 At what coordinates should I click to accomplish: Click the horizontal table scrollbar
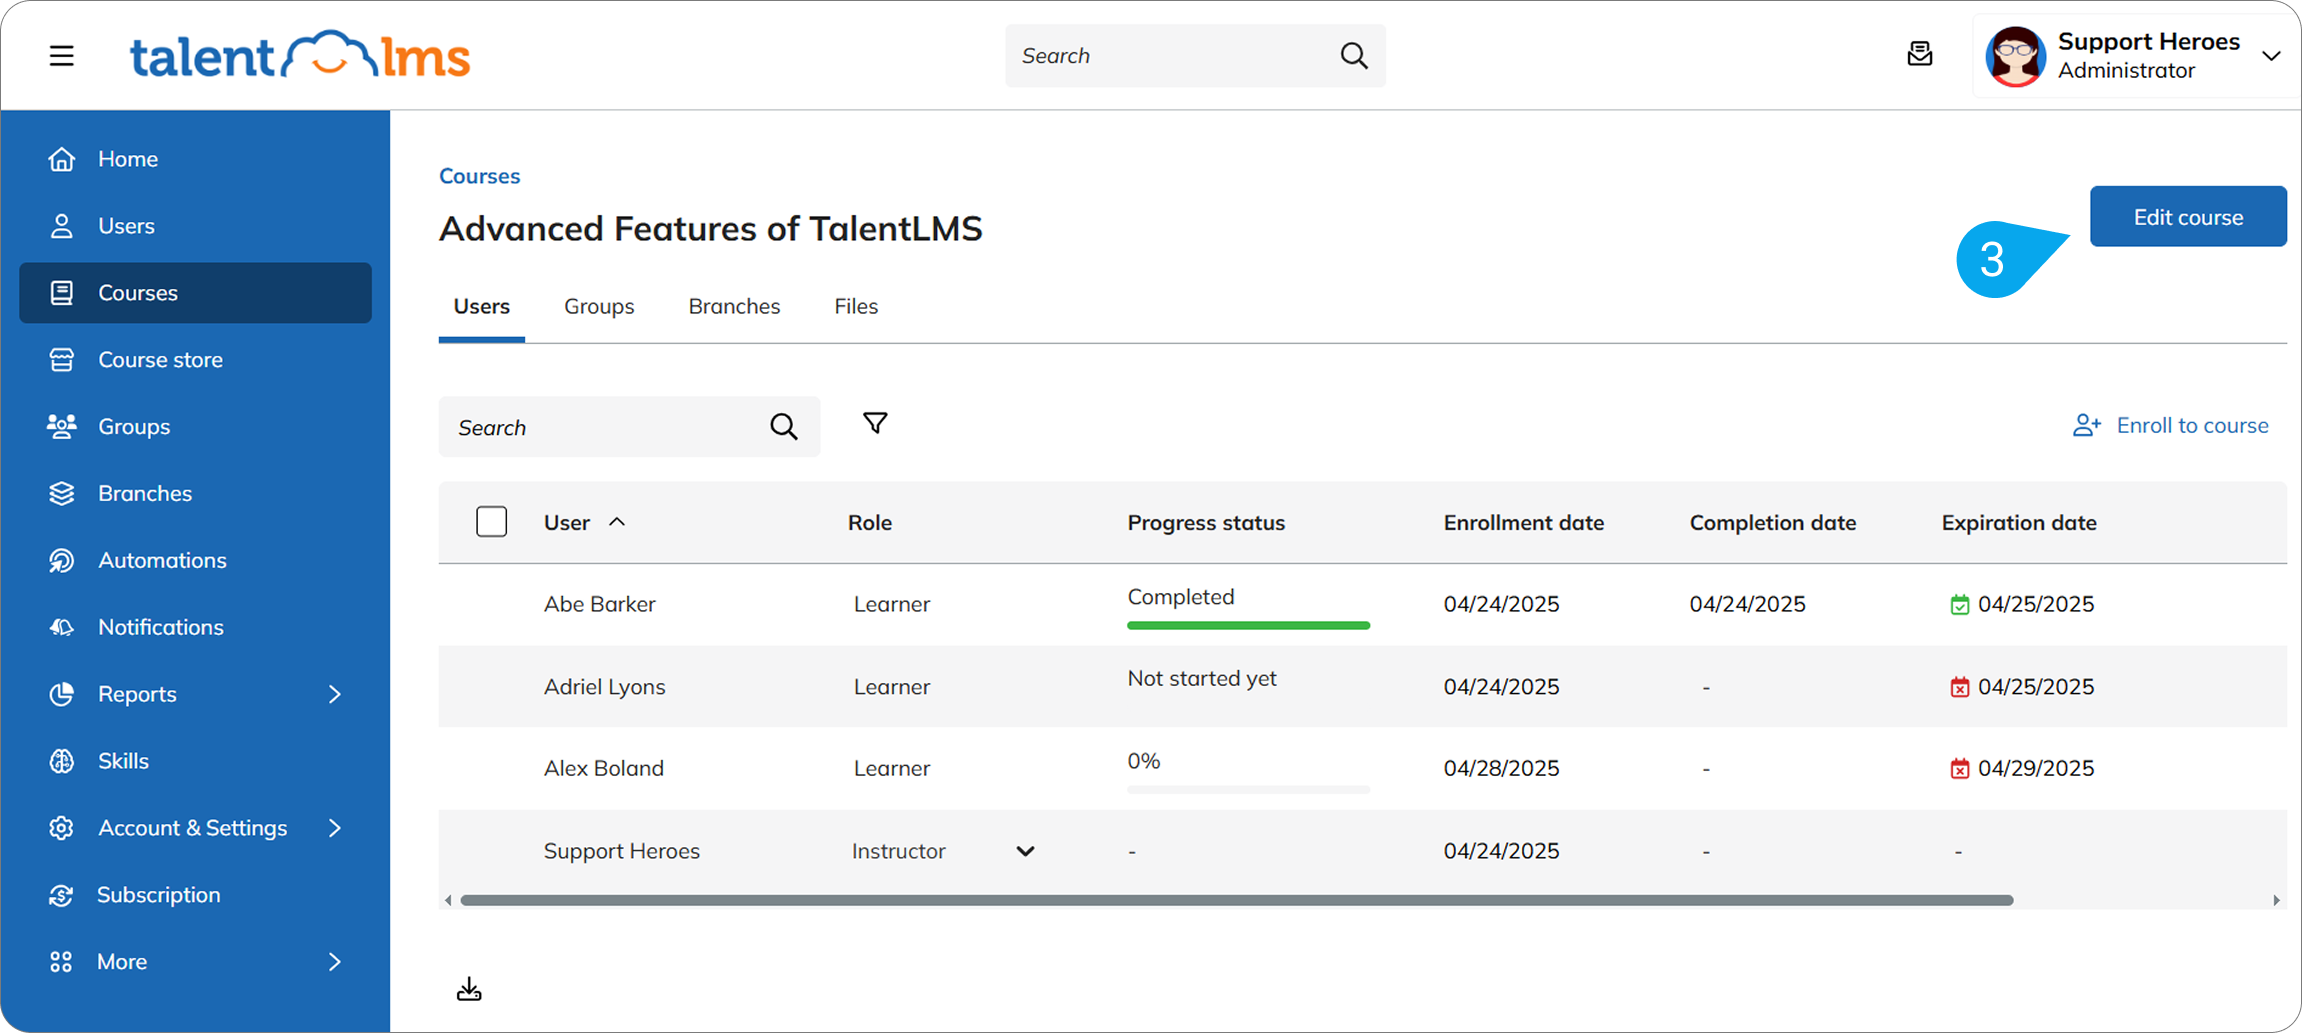pyautogui.click(x=1237, y=900)
